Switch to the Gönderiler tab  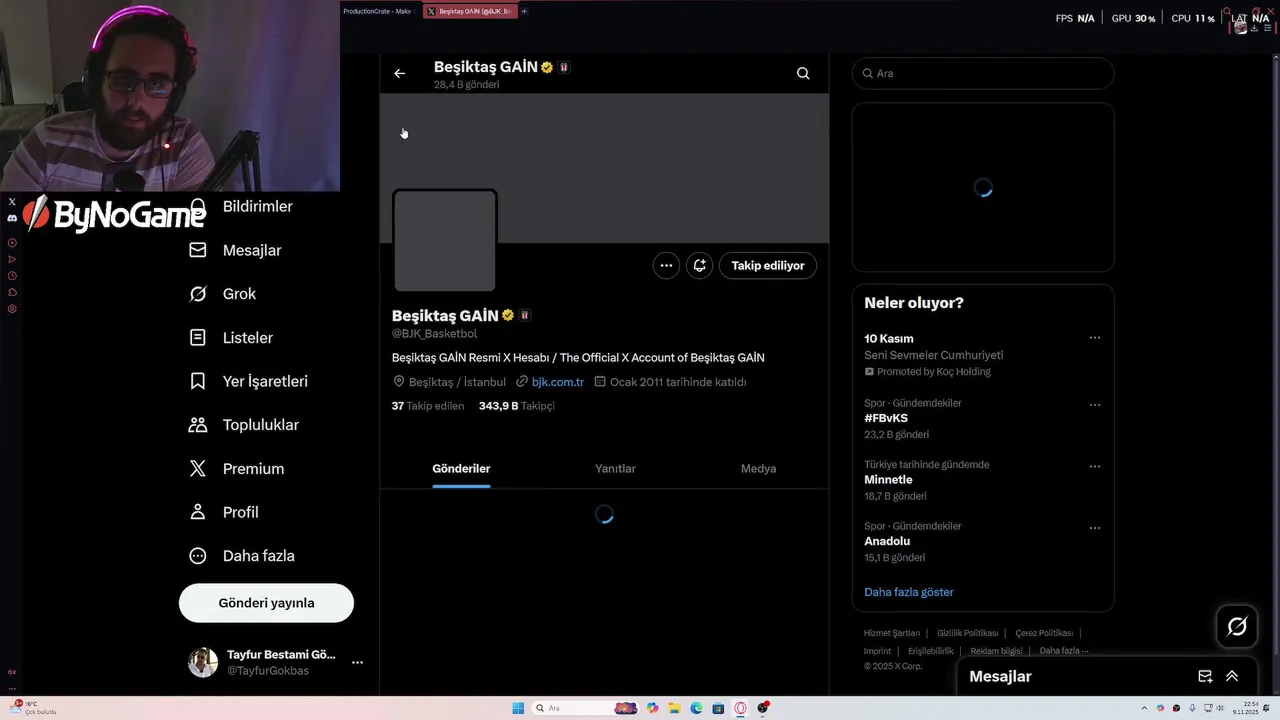[x=461, y=468]
